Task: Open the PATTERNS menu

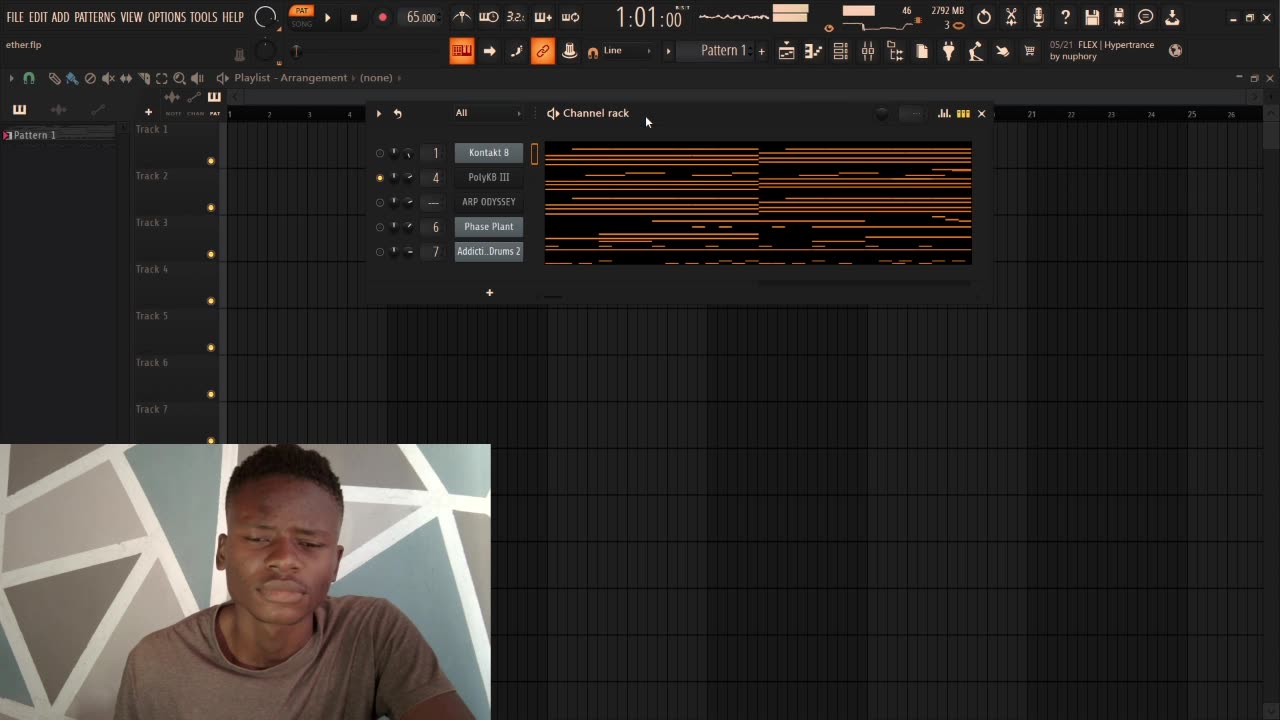Action: (x=95, y=17)
